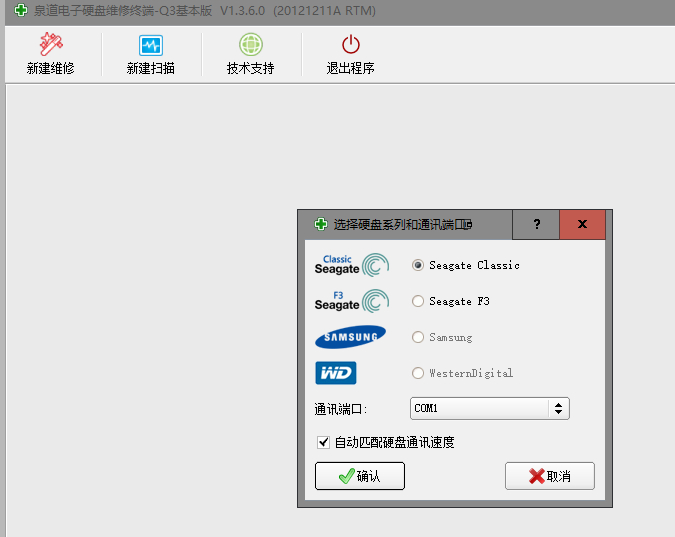Click 退出程序 power icon
Image resolution: width=675 pixels, height=537 pixels.
click(x=350, y=44)
